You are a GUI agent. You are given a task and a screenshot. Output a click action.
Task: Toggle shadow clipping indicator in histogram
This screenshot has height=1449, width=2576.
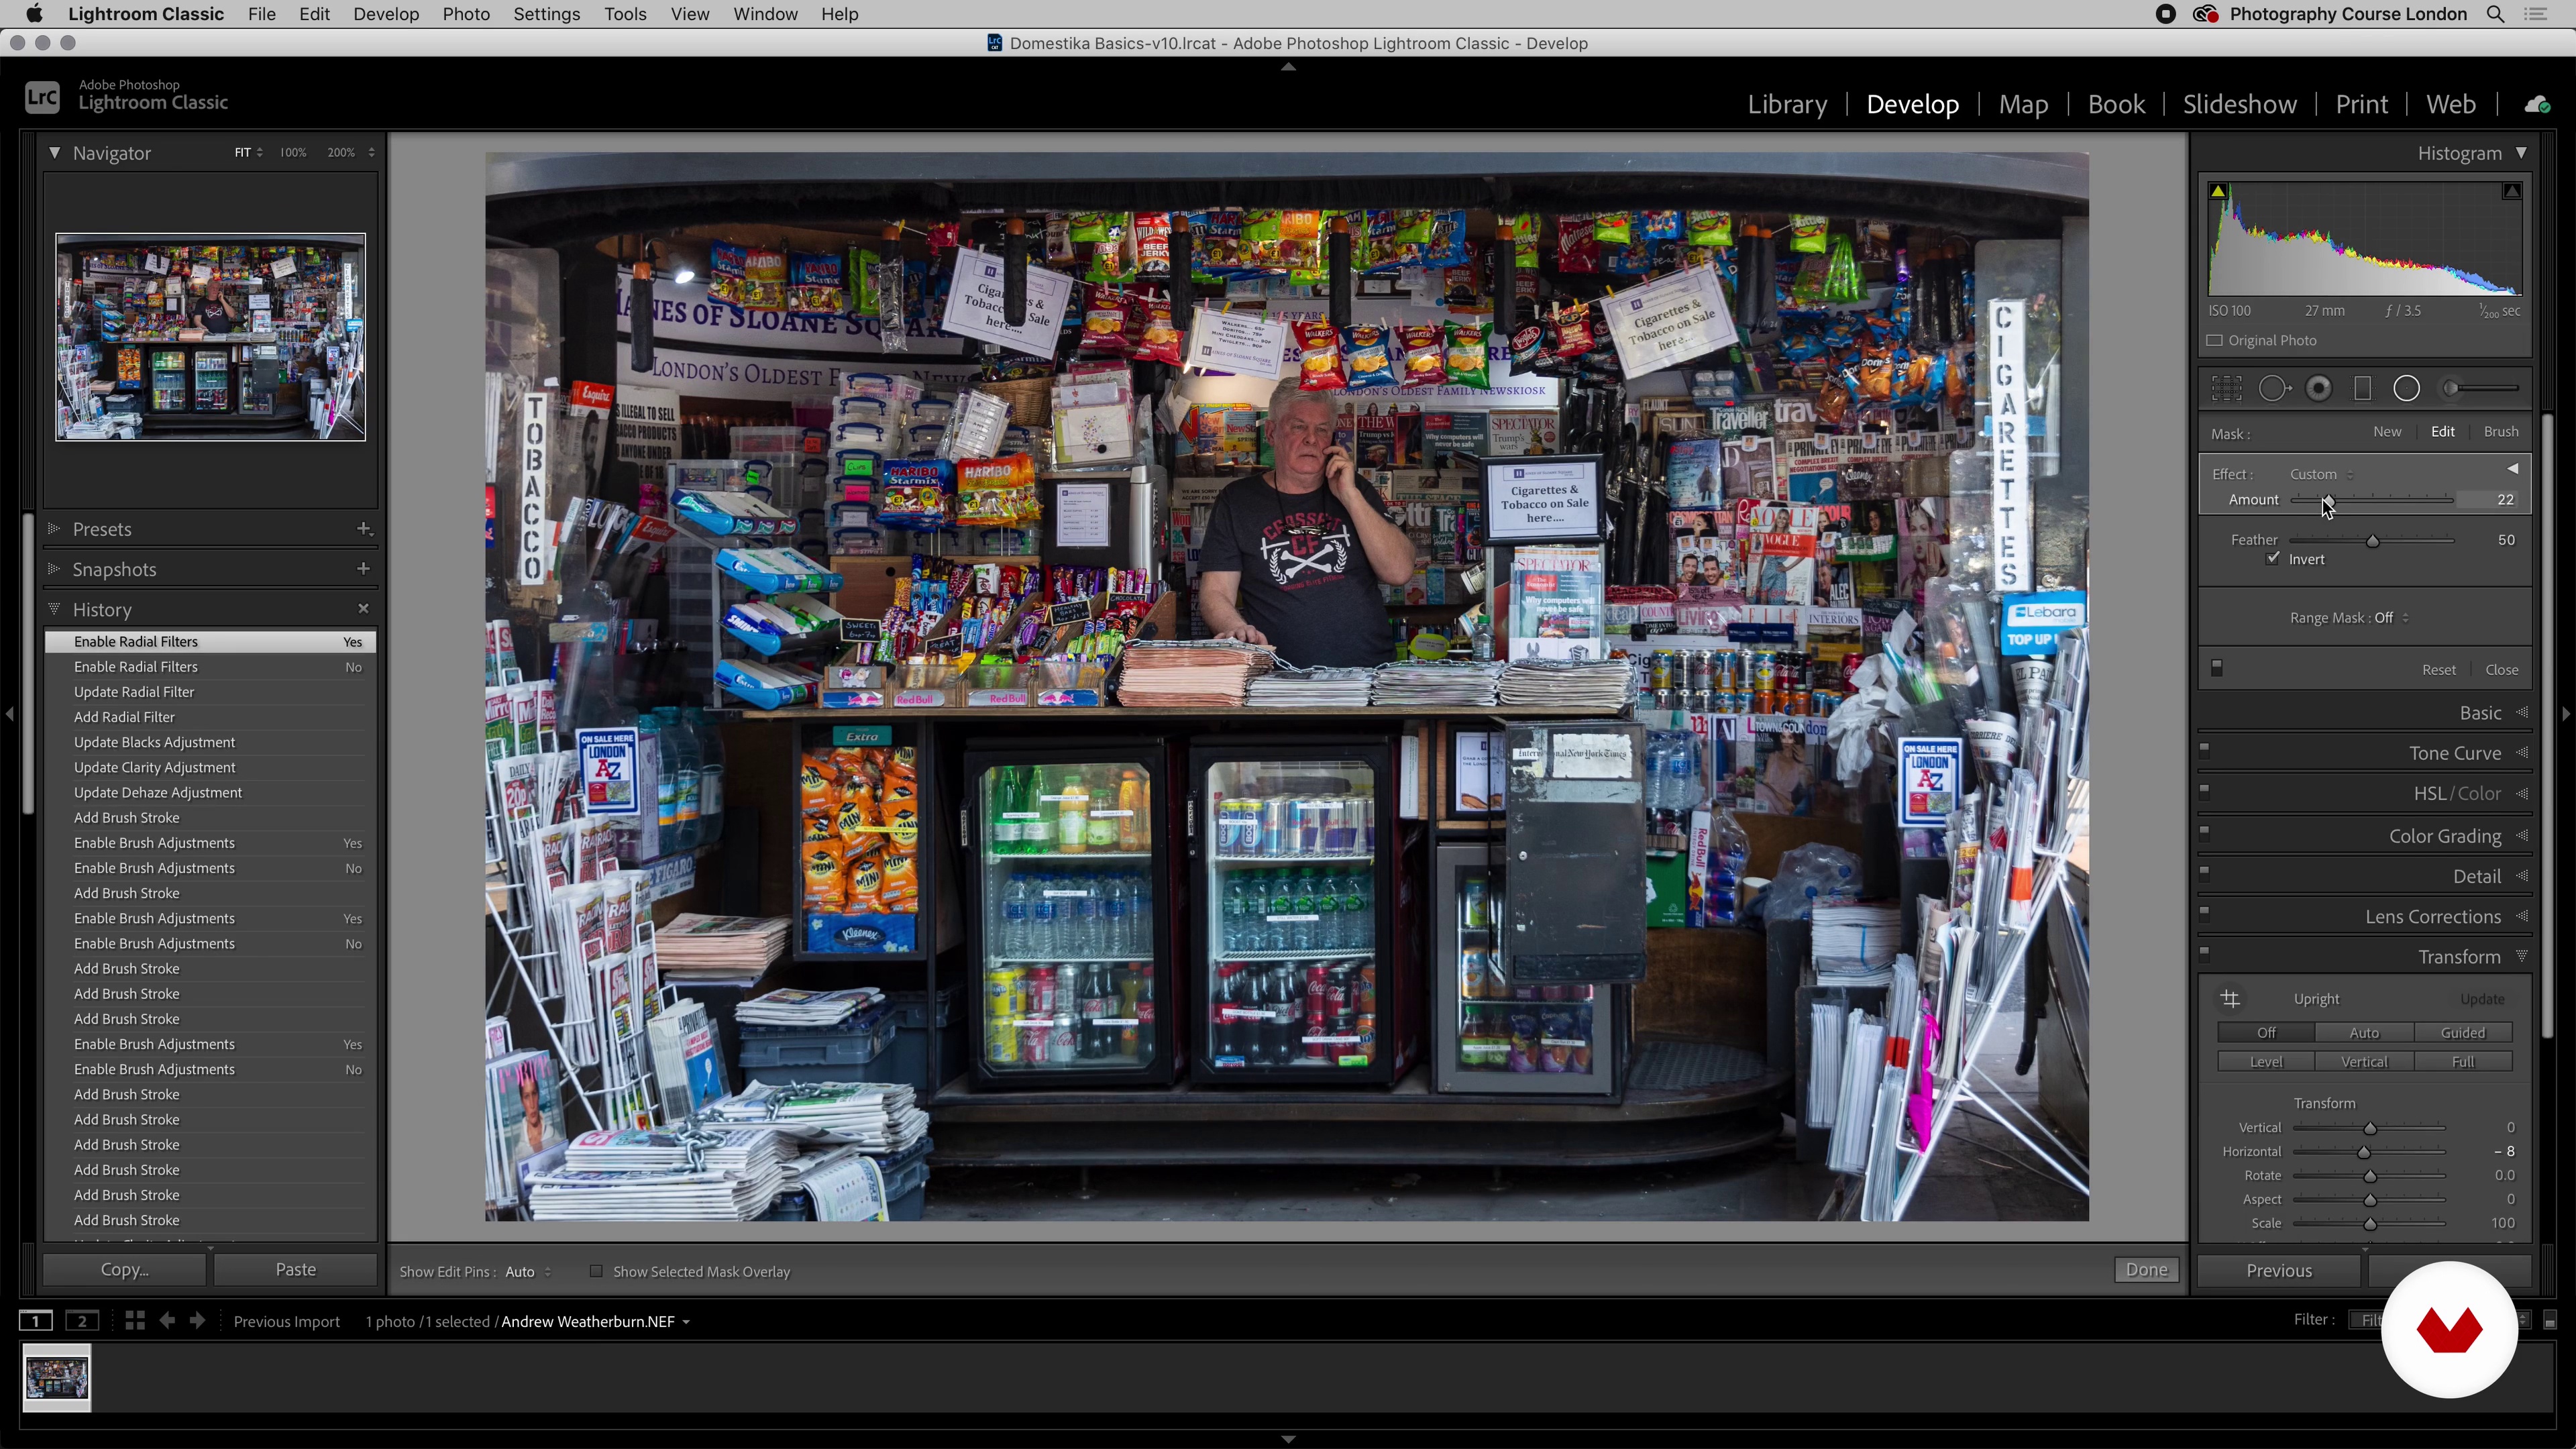click(2218, 191)
